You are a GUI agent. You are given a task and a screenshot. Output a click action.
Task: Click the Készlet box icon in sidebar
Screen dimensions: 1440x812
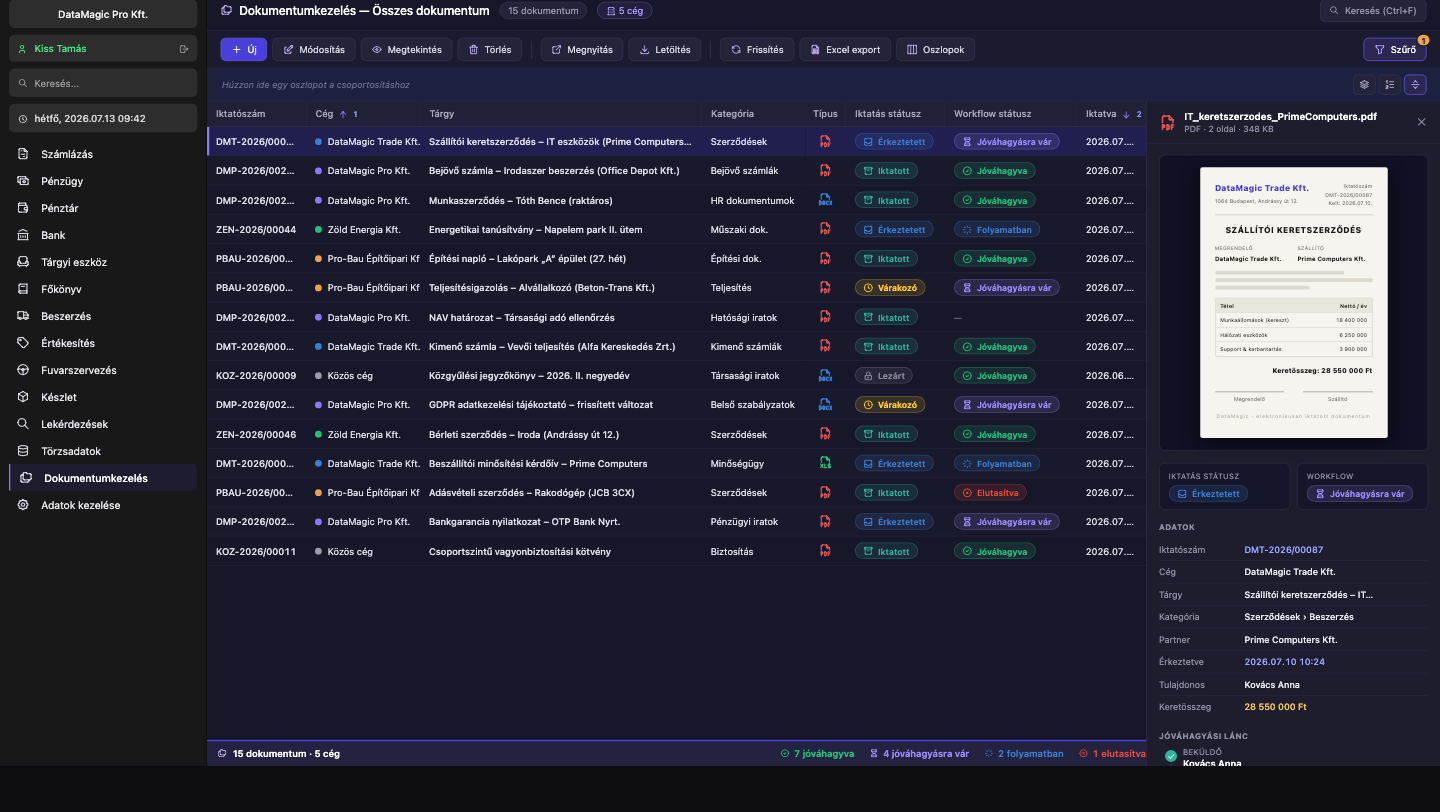[23, 397]
